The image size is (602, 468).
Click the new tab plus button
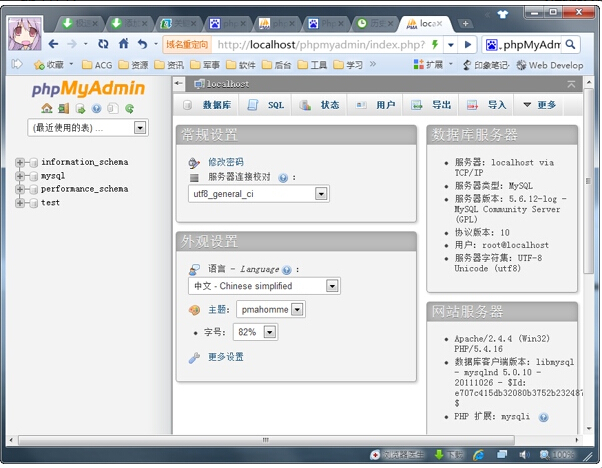coord(465,24)
